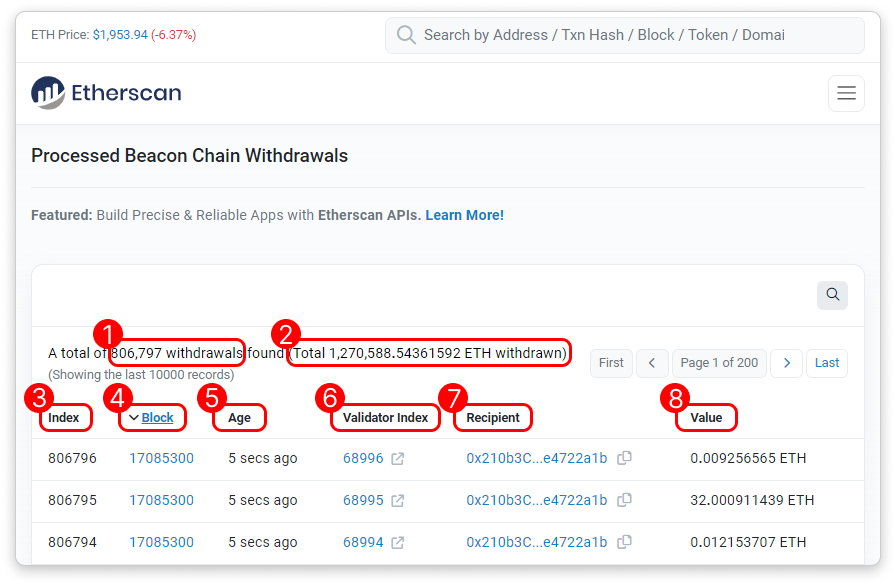Open external link icon beside validator 68995
Viewport: 896px width, 585px height.
pyautogui.click(x=397, y=500)
